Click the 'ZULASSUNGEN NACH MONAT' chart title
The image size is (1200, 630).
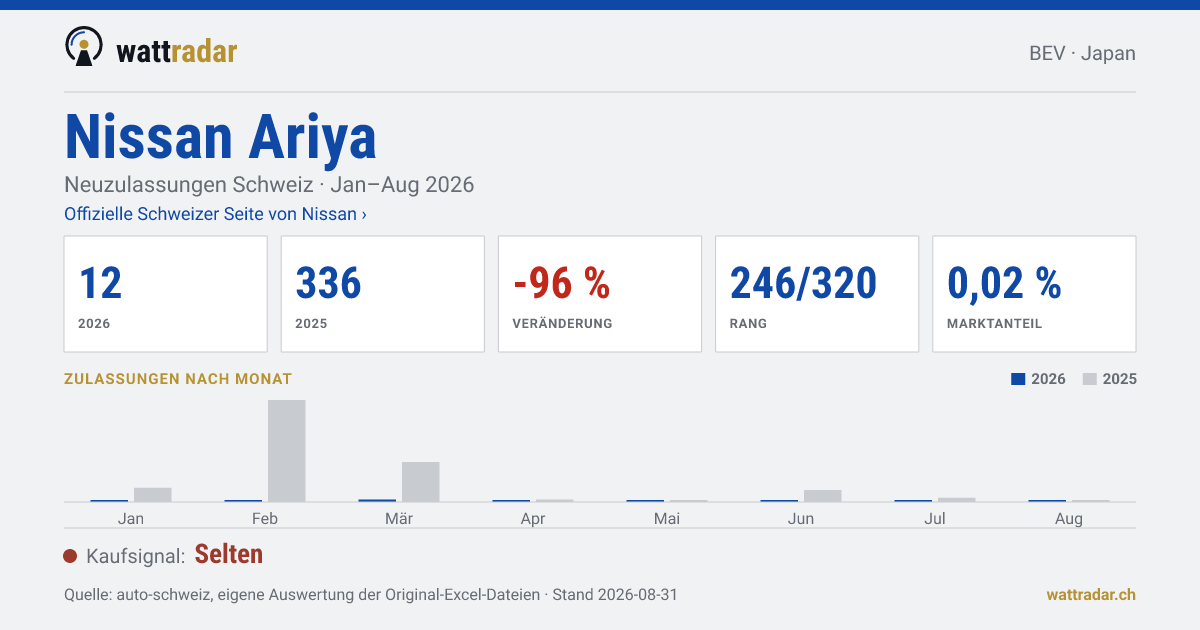point(178,379)
